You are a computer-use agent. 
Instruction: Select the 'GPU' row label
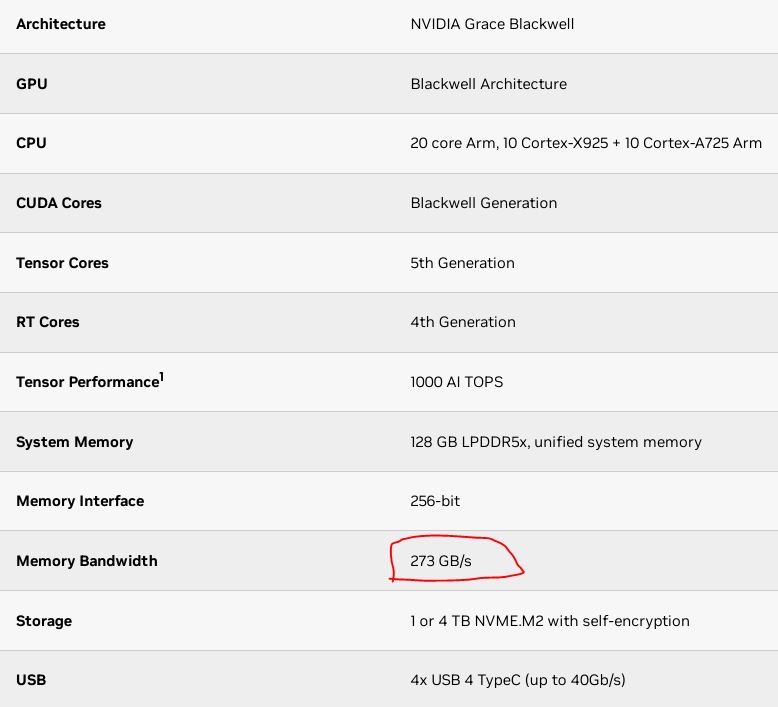pyautogui.click(x=32, y=84)
